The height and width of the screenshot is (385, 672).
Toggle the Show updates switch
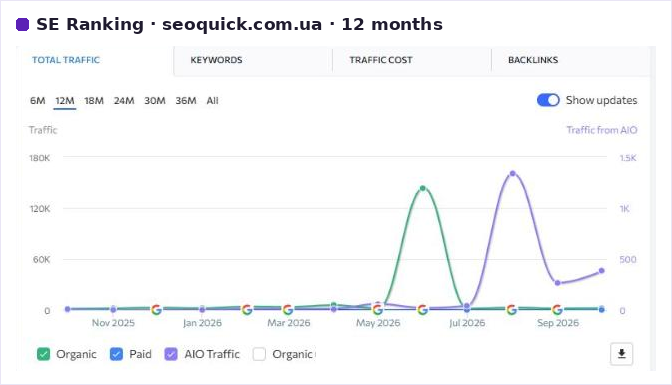[x=548, y=100]
